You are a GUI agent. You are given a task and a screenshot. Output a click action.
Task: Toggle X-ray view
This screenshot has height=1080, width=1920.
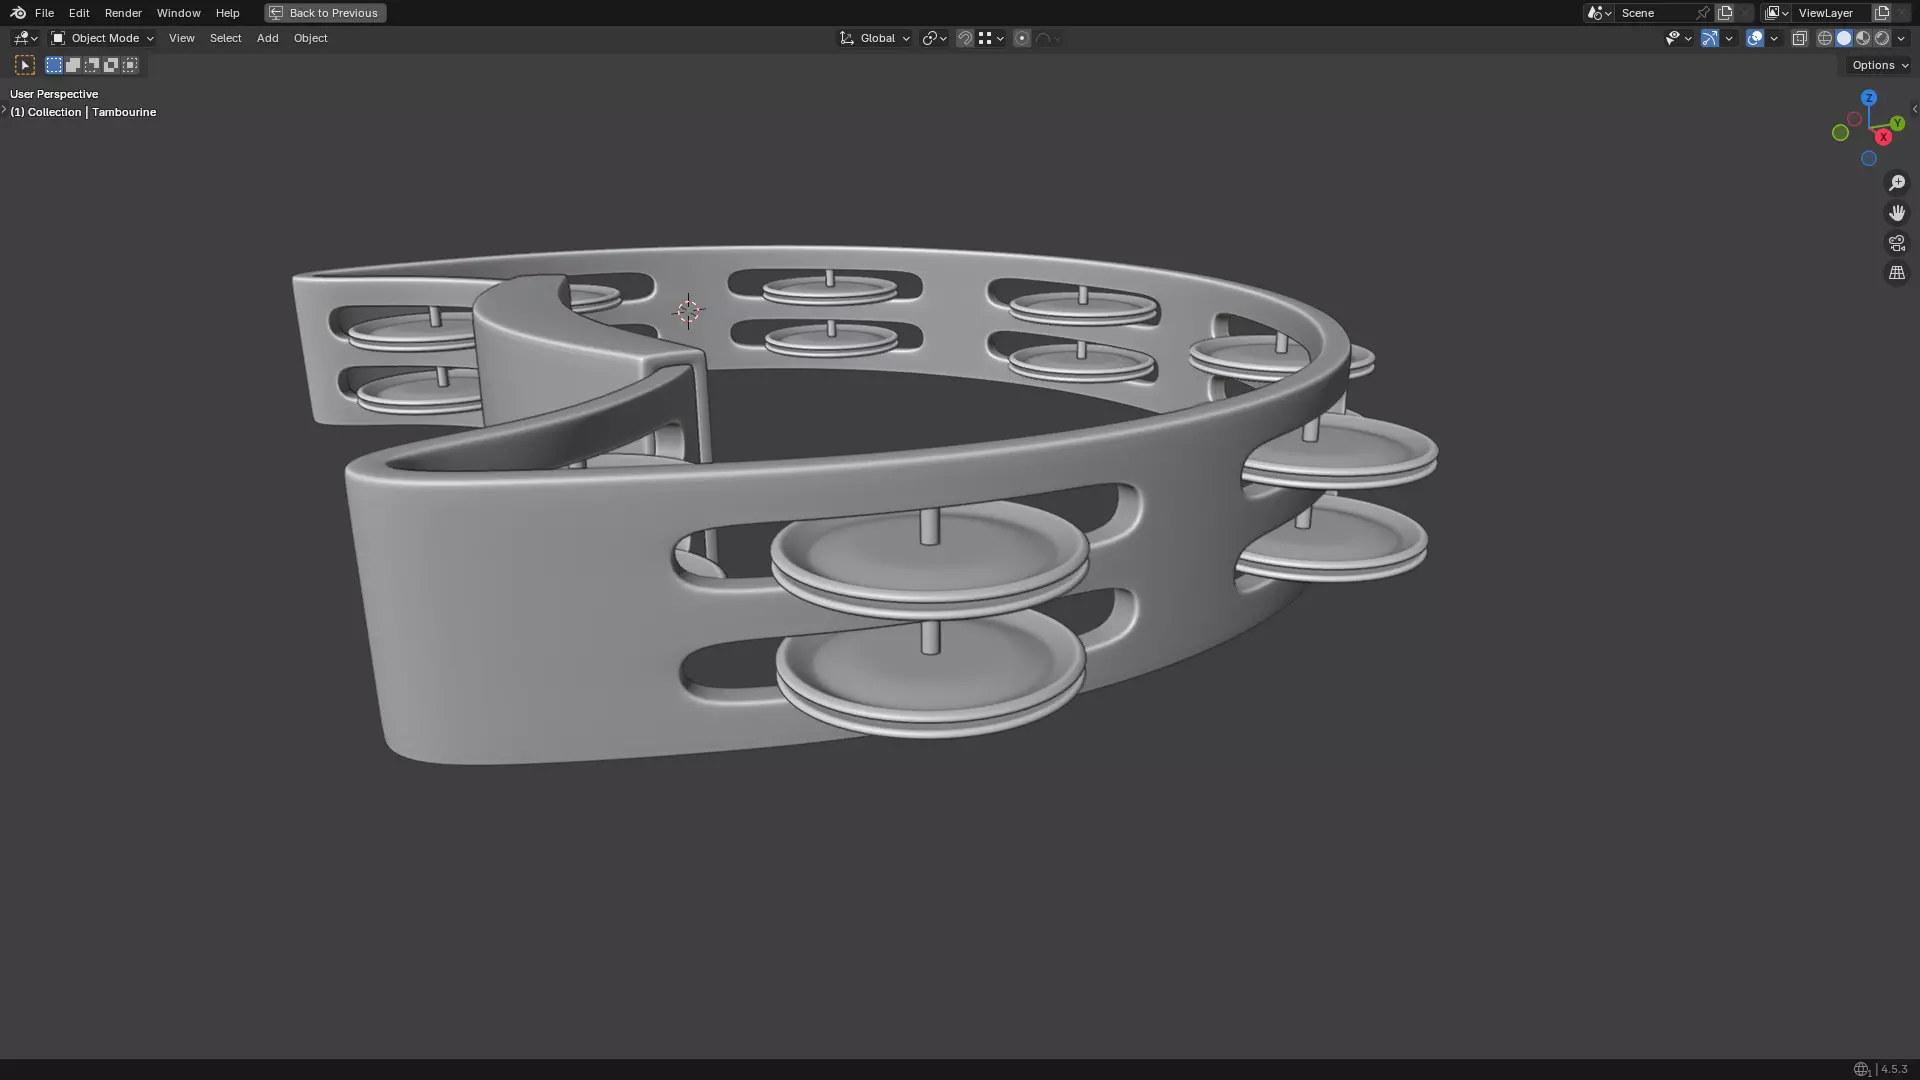click(x=1799, y=38)
